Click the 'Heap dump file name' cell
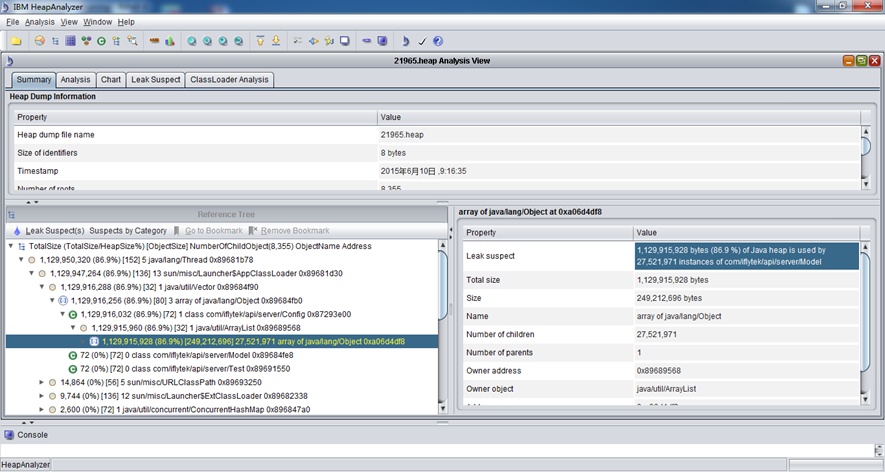The width and height of the screenshot is (885, 472). pos(195,135)
